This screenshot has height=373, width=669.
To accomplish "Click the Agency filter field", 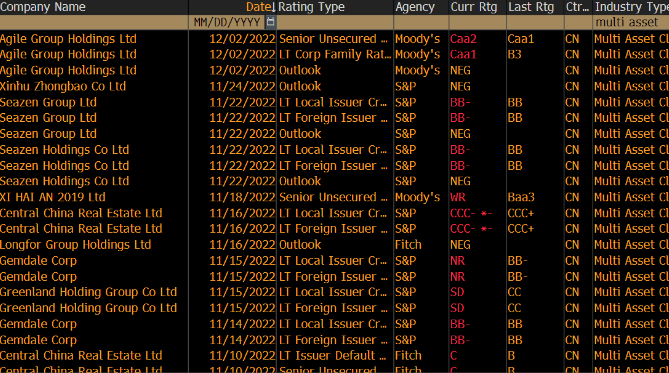I will (421, 22).
